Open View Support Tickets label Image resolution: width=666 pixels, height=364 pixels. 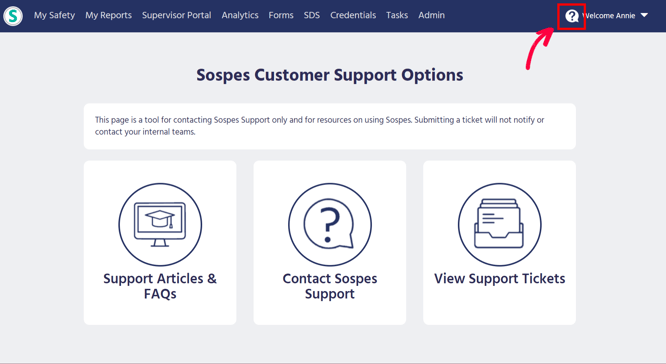[x=500, y=279]
